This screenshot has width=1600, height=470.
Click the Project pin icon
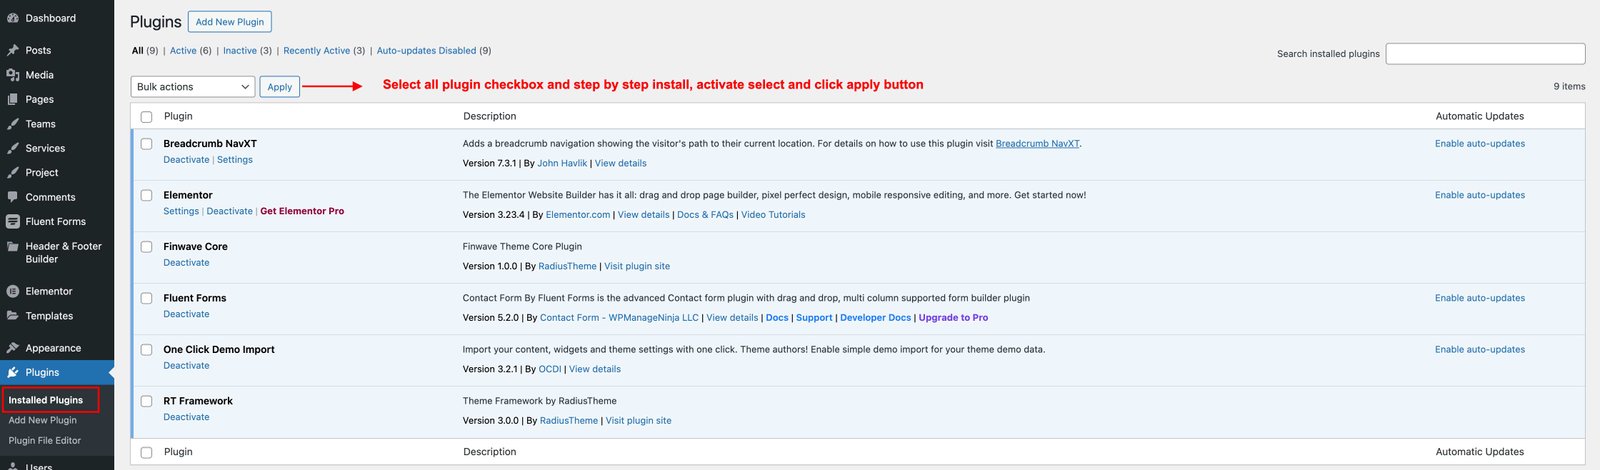pyautogui.click(x=13, y=172)
